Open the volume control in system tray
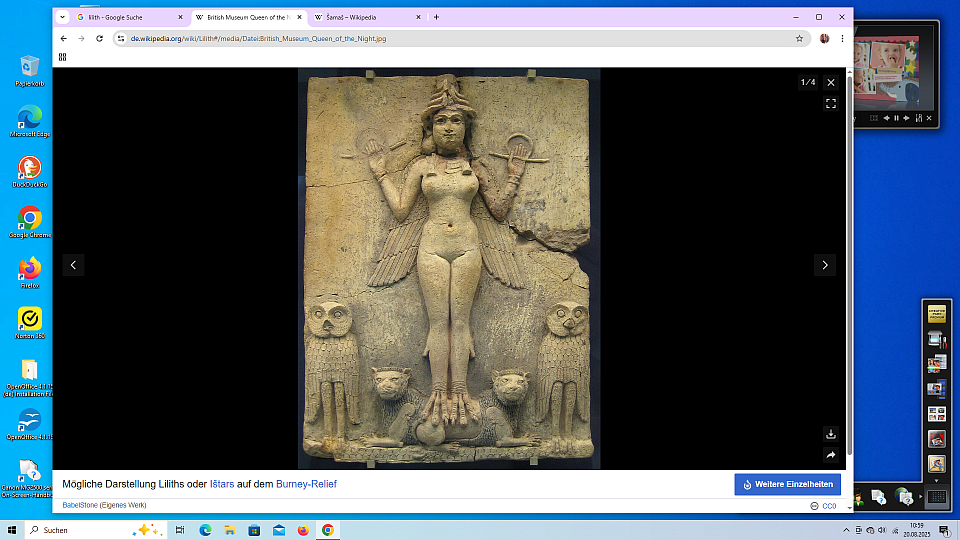960x540 pixels. point(882,530)
